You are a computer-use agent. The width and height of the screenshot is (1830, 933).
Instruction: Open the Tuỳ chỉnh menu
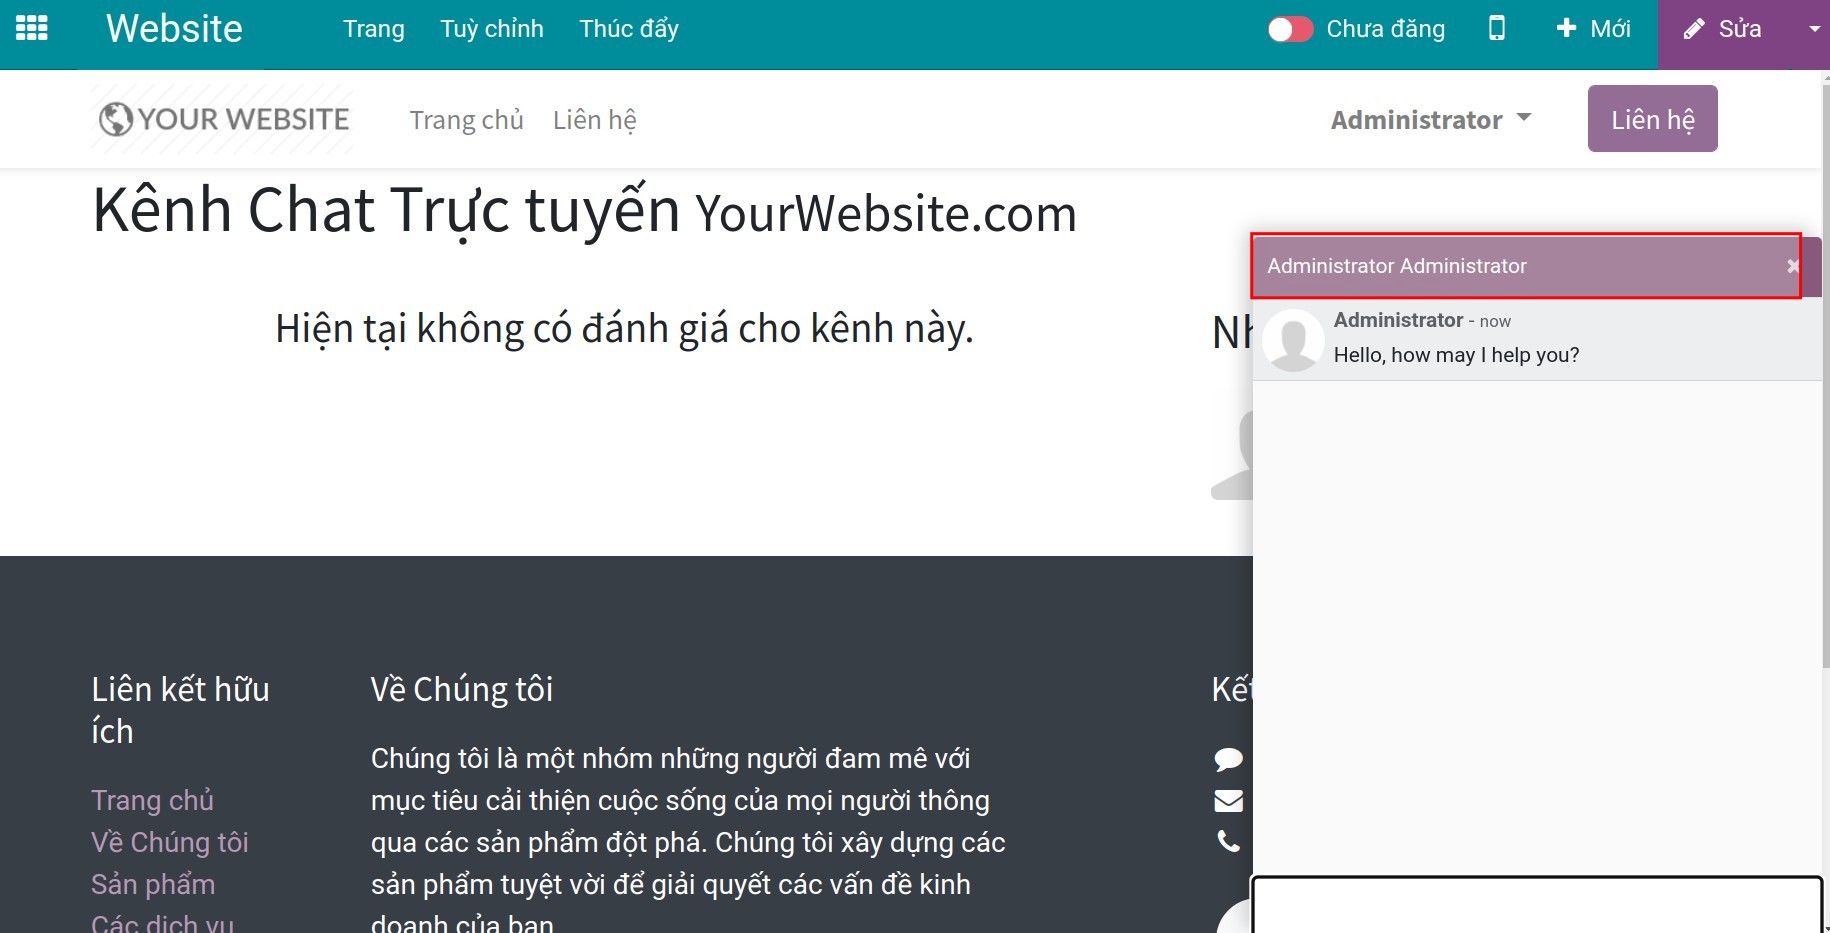point(491,28)
